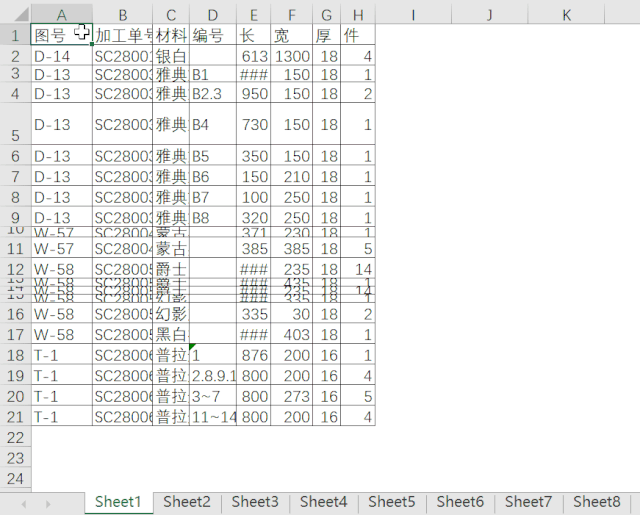This screenshot has width=640, height=515.
Task: Click 蒙古 cell in row 11
Action: pos(171,248)
